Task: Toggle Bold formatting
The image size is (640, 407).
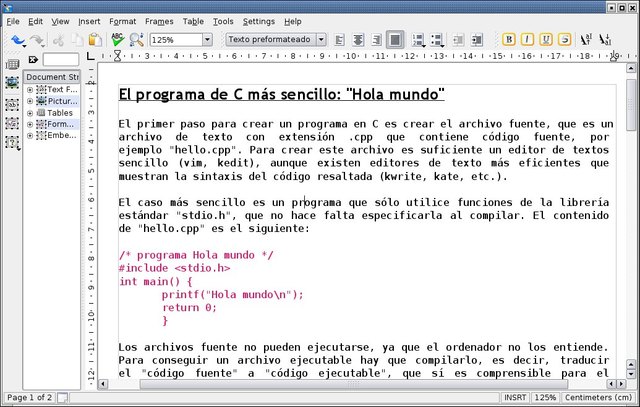Action: tap(509, 40)
